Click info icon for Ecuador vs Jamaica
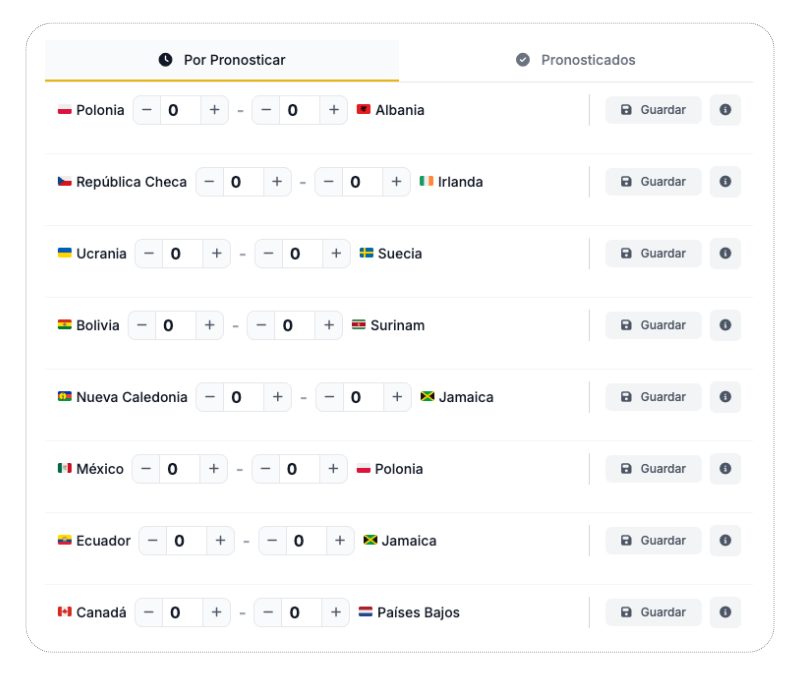The height and width of the screenshot is (675, 800). click(725, 541)
